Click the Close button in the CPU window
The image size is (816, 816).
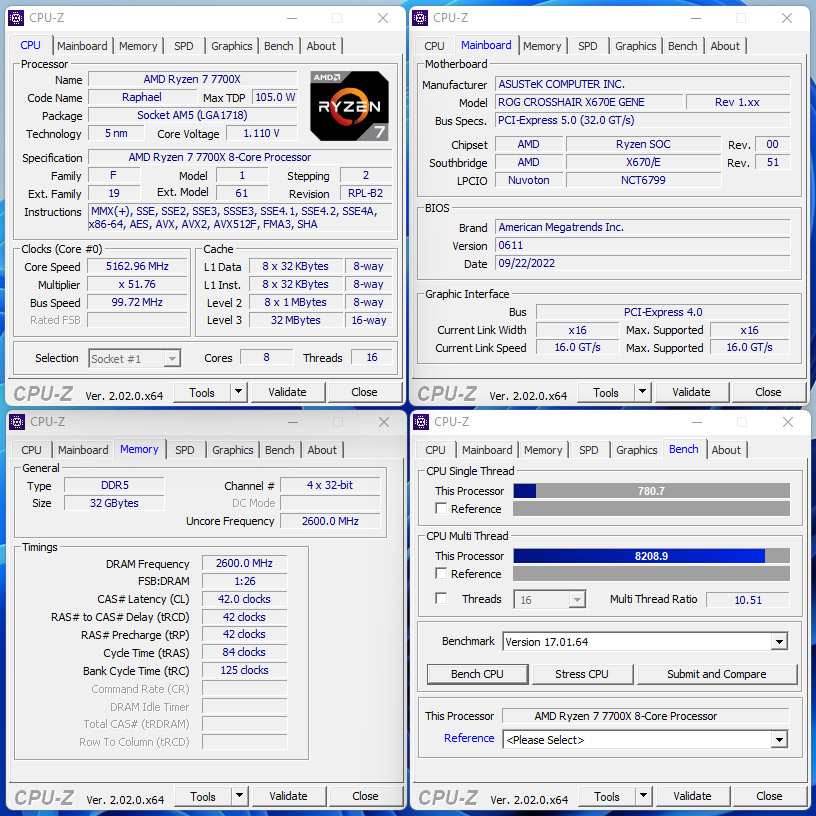[x=364, y=392]
